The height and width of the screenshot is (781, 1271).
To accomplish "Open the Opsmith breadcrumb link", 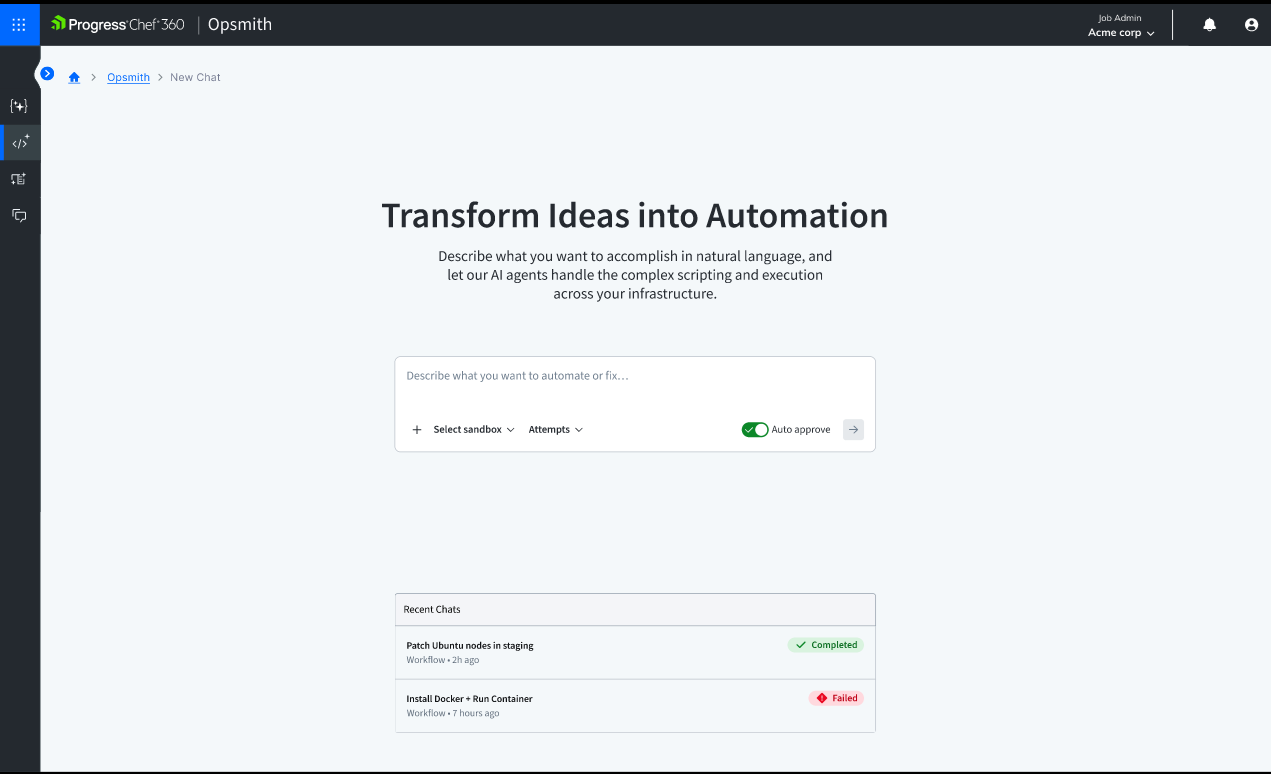I will coord(128,77).
